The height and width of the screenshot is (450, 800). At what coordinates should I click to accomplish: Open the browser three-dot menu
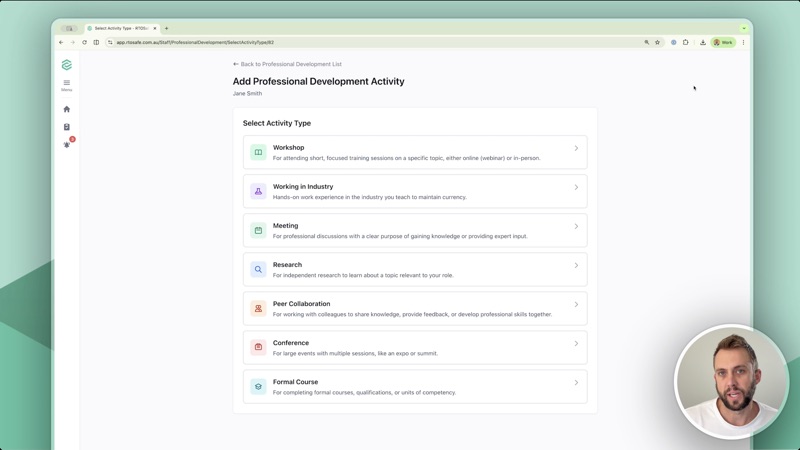(x=743, y=42)
